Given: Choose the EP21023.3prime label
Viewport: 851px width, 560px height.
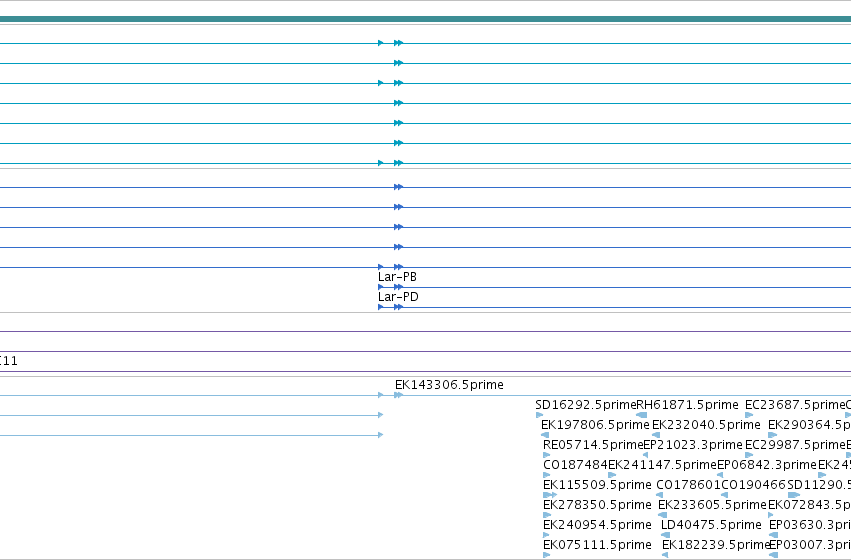Looking at the screenshot, I should 693,444.
